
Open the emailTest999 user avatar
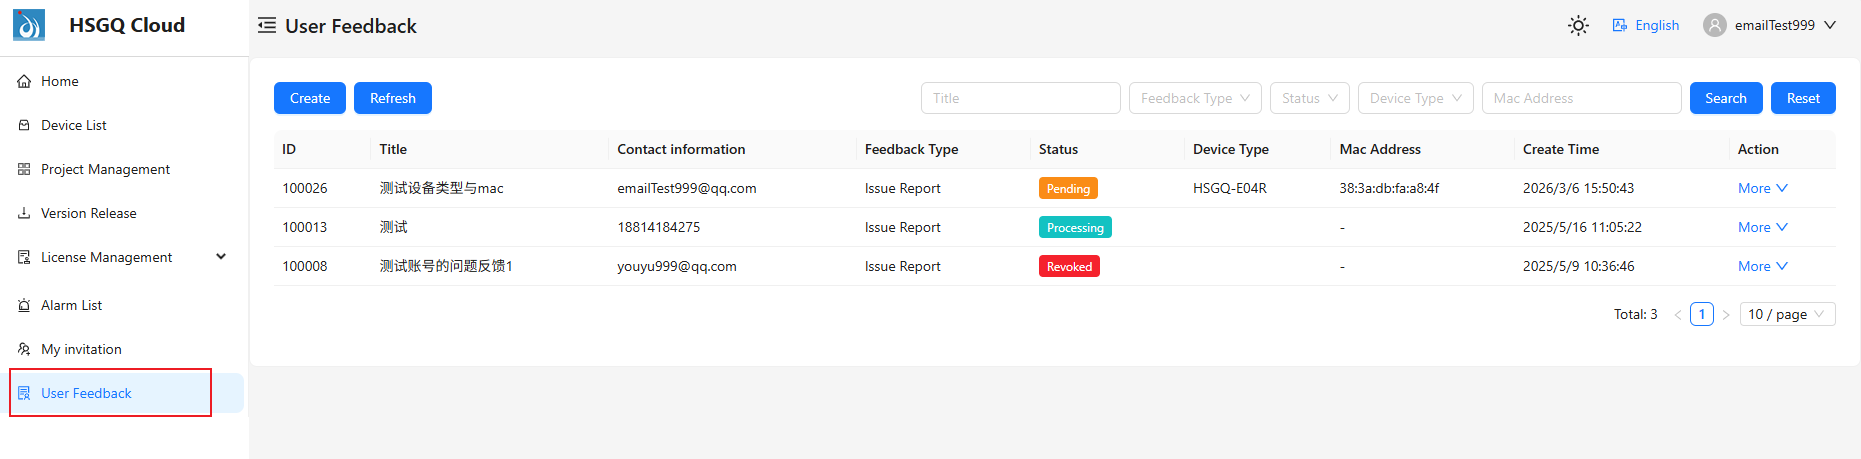click(x=1715, y=26)
